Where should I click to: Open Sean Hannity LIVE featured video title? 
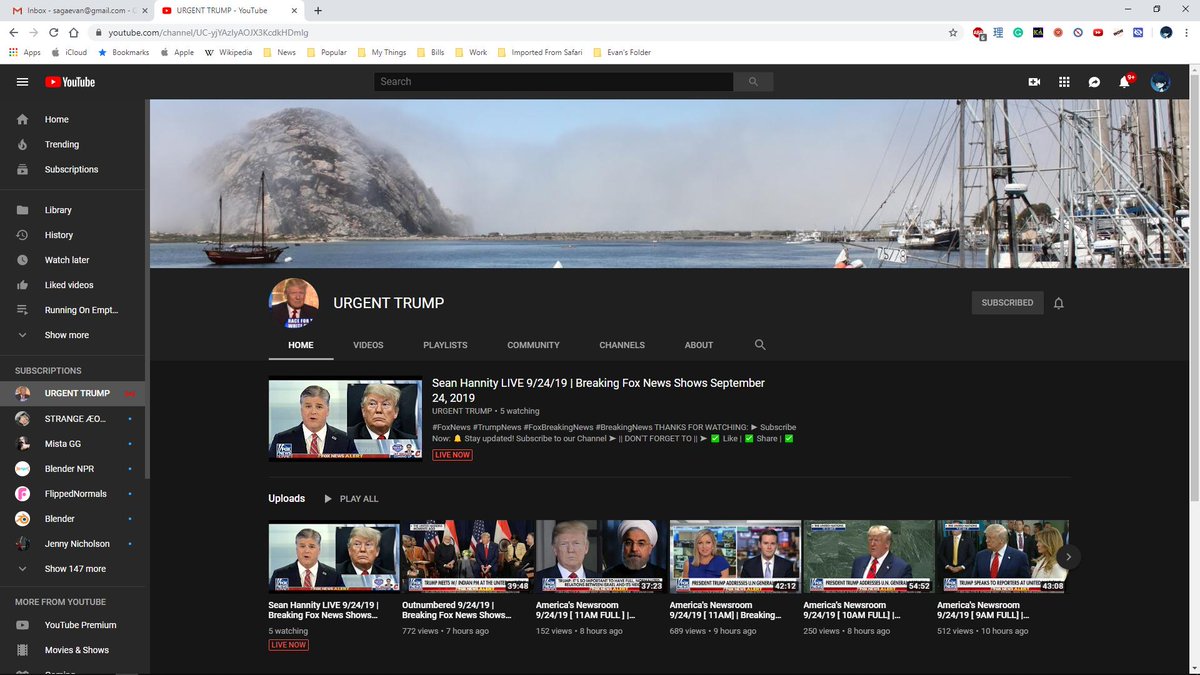coord(598,390)
